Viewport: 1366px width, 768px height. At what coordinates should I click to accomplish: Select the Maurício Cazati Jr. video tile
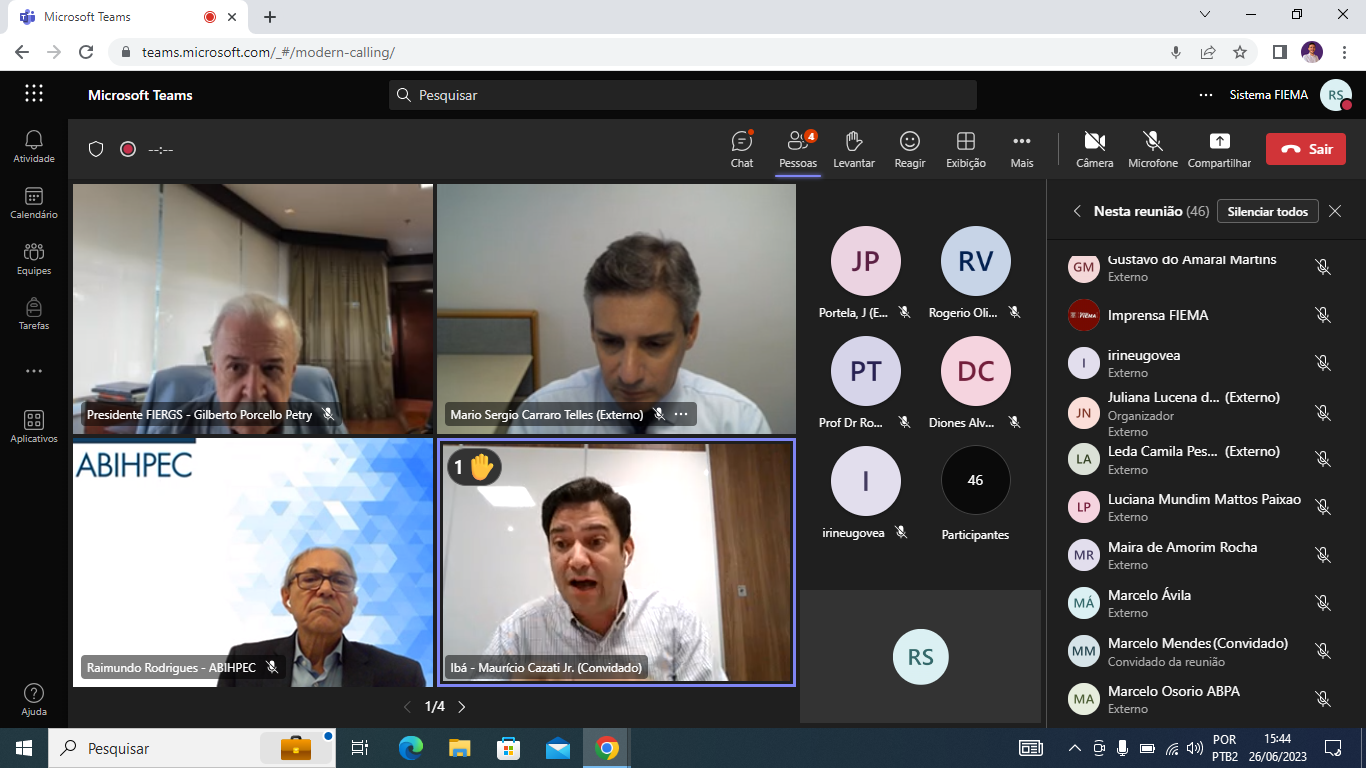[617, 562]
